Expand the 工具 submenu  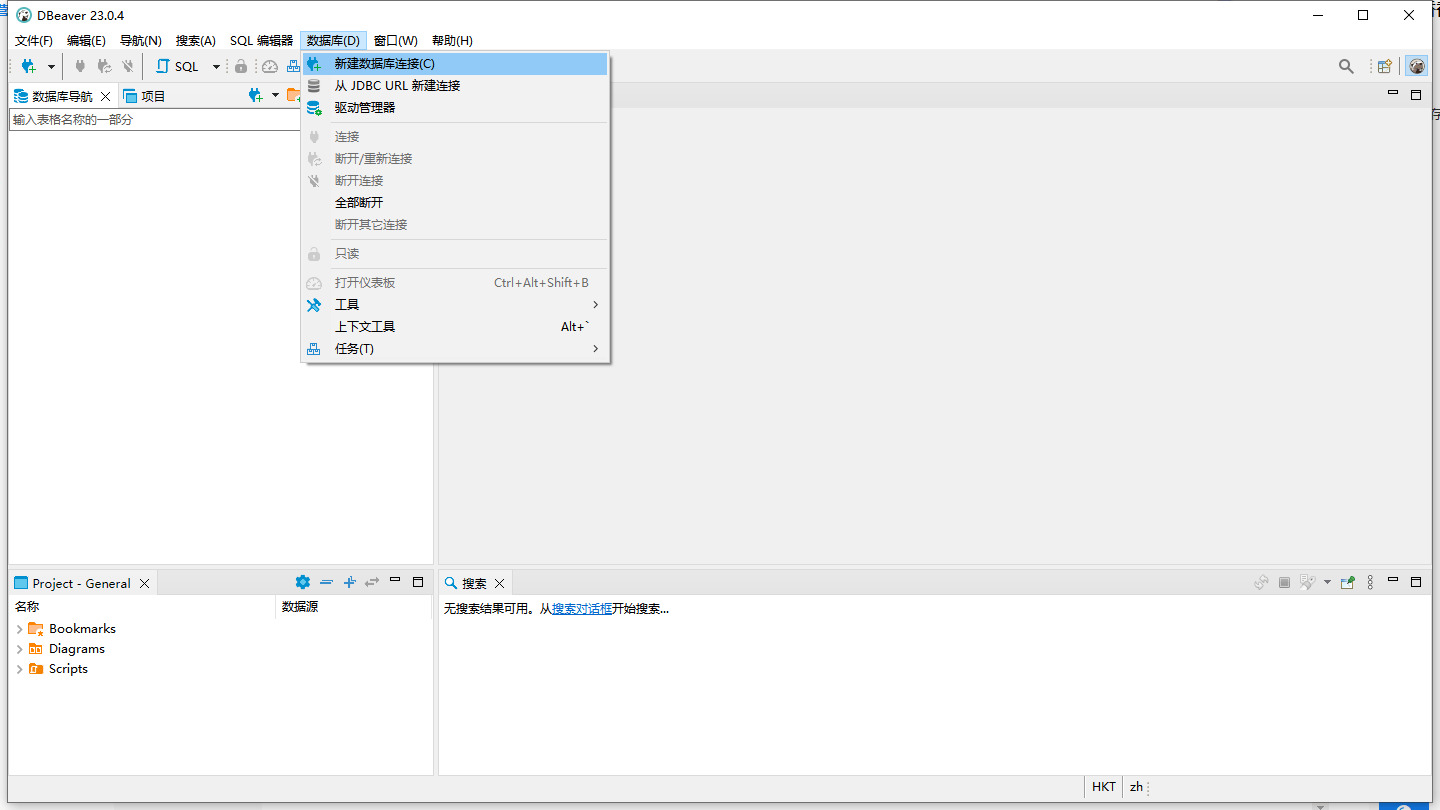point(455,304)
